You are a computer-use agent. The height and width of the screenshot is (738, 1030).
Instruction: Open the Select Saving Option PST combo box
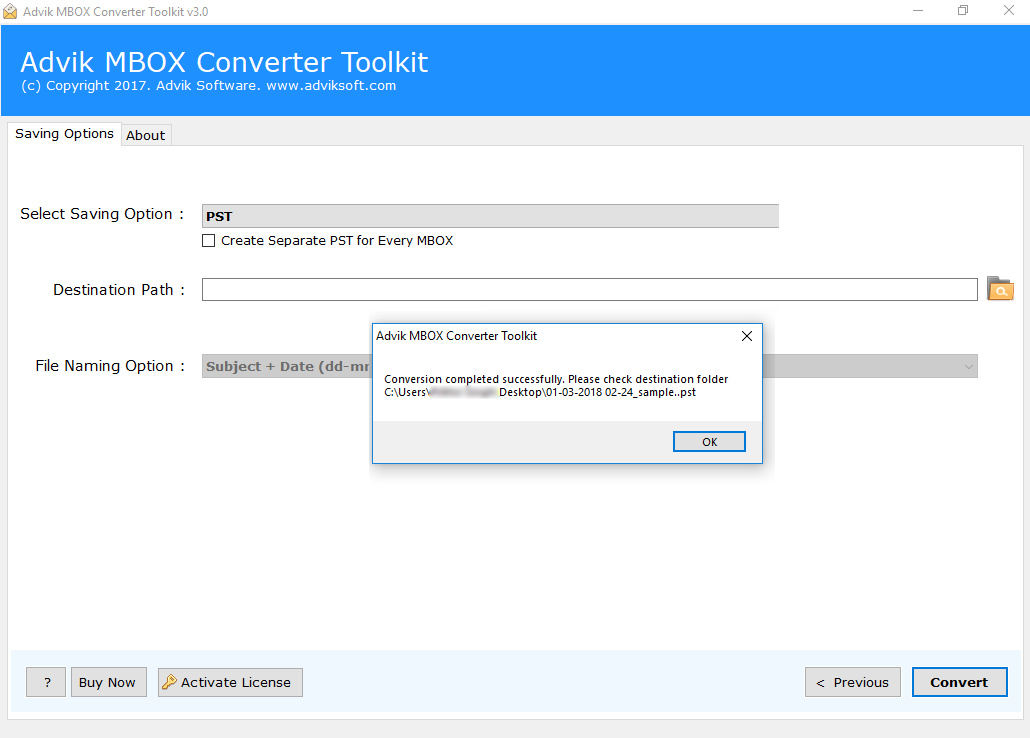tap(490, 216)
